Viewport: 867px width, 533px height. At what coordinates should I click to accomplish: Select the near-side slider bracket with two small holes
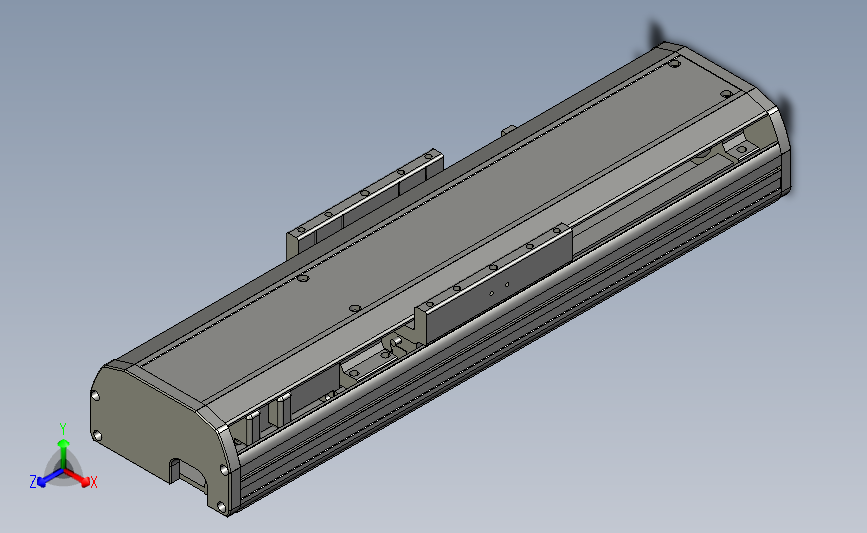[x=494, y=286]
